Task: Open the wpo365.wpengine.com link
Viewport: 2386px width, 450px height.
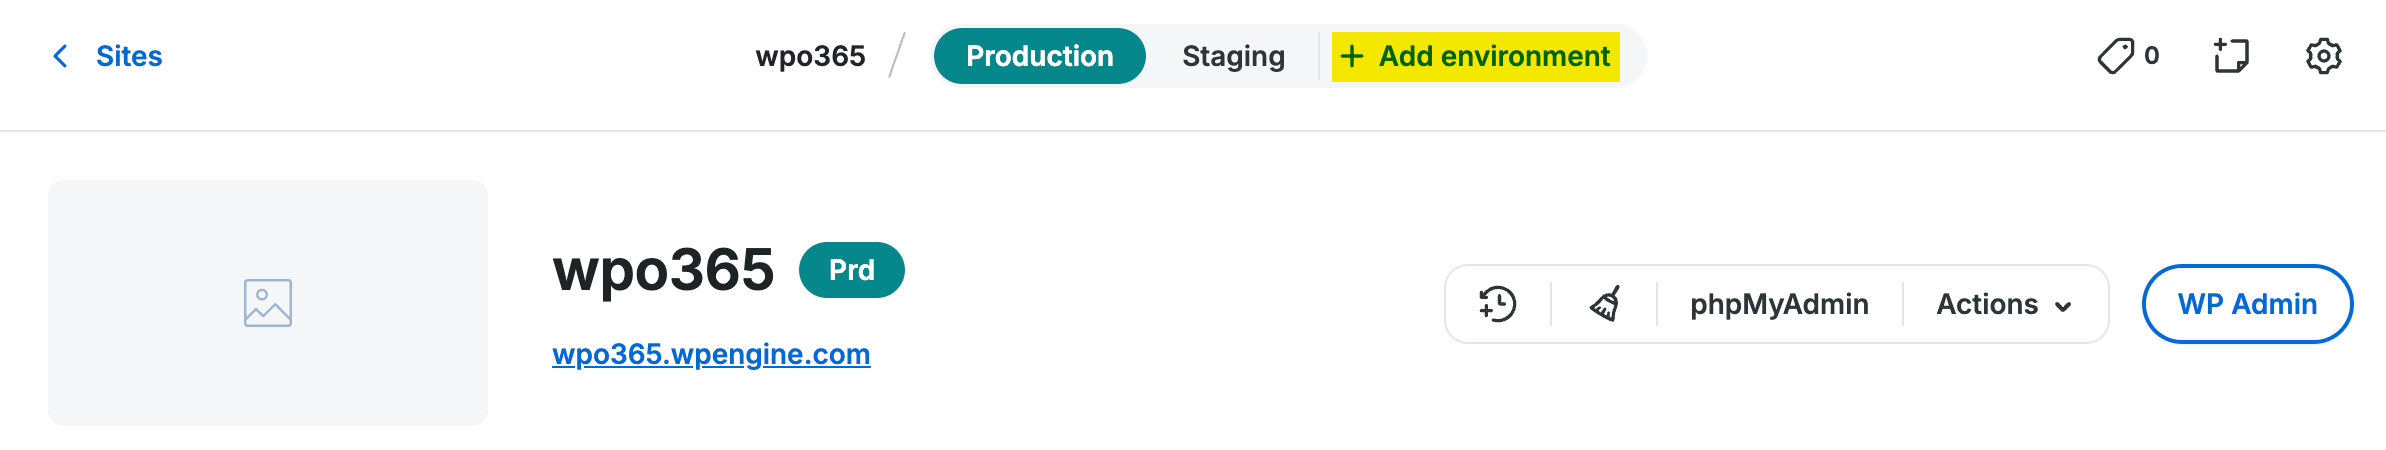Action: click(x=711, y=354)
